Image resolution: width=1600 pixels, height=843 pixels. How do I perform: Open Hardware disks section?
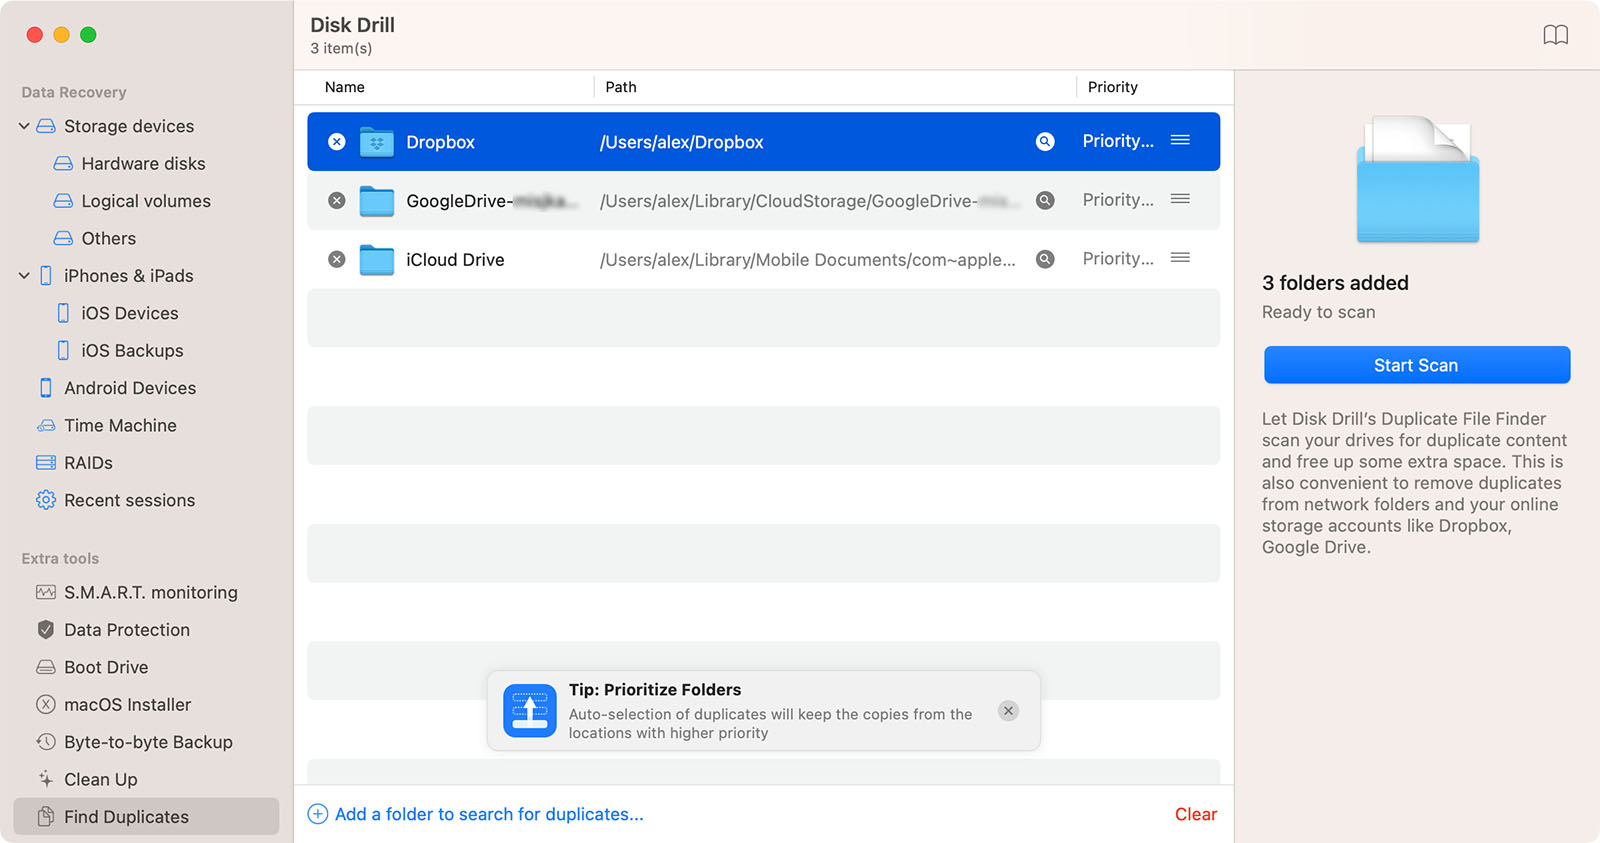[143, 164]
